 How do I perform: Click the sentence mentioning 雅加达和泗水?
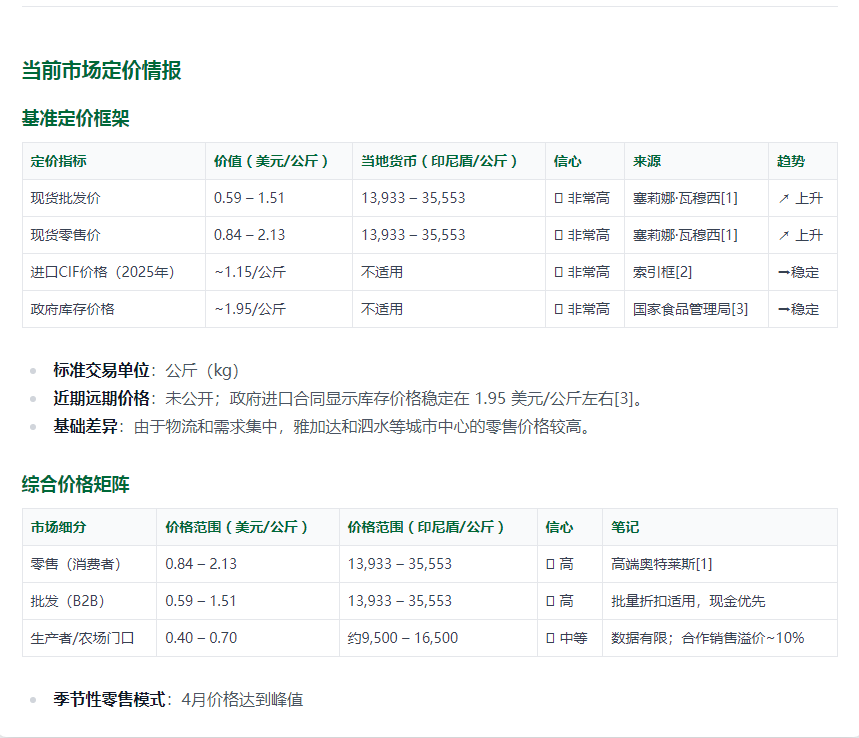pos(363,426)
